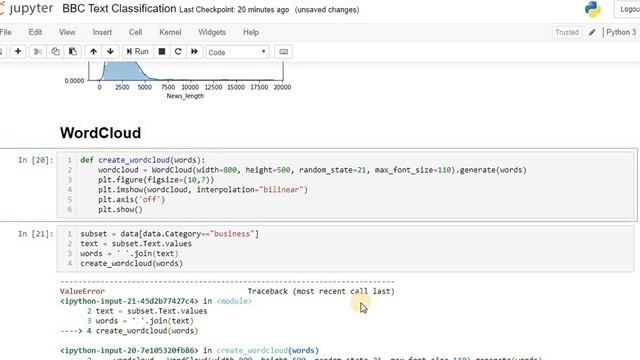640x360 pixels.
Task: Paste cells below icon
Action: tap(73, 51)
